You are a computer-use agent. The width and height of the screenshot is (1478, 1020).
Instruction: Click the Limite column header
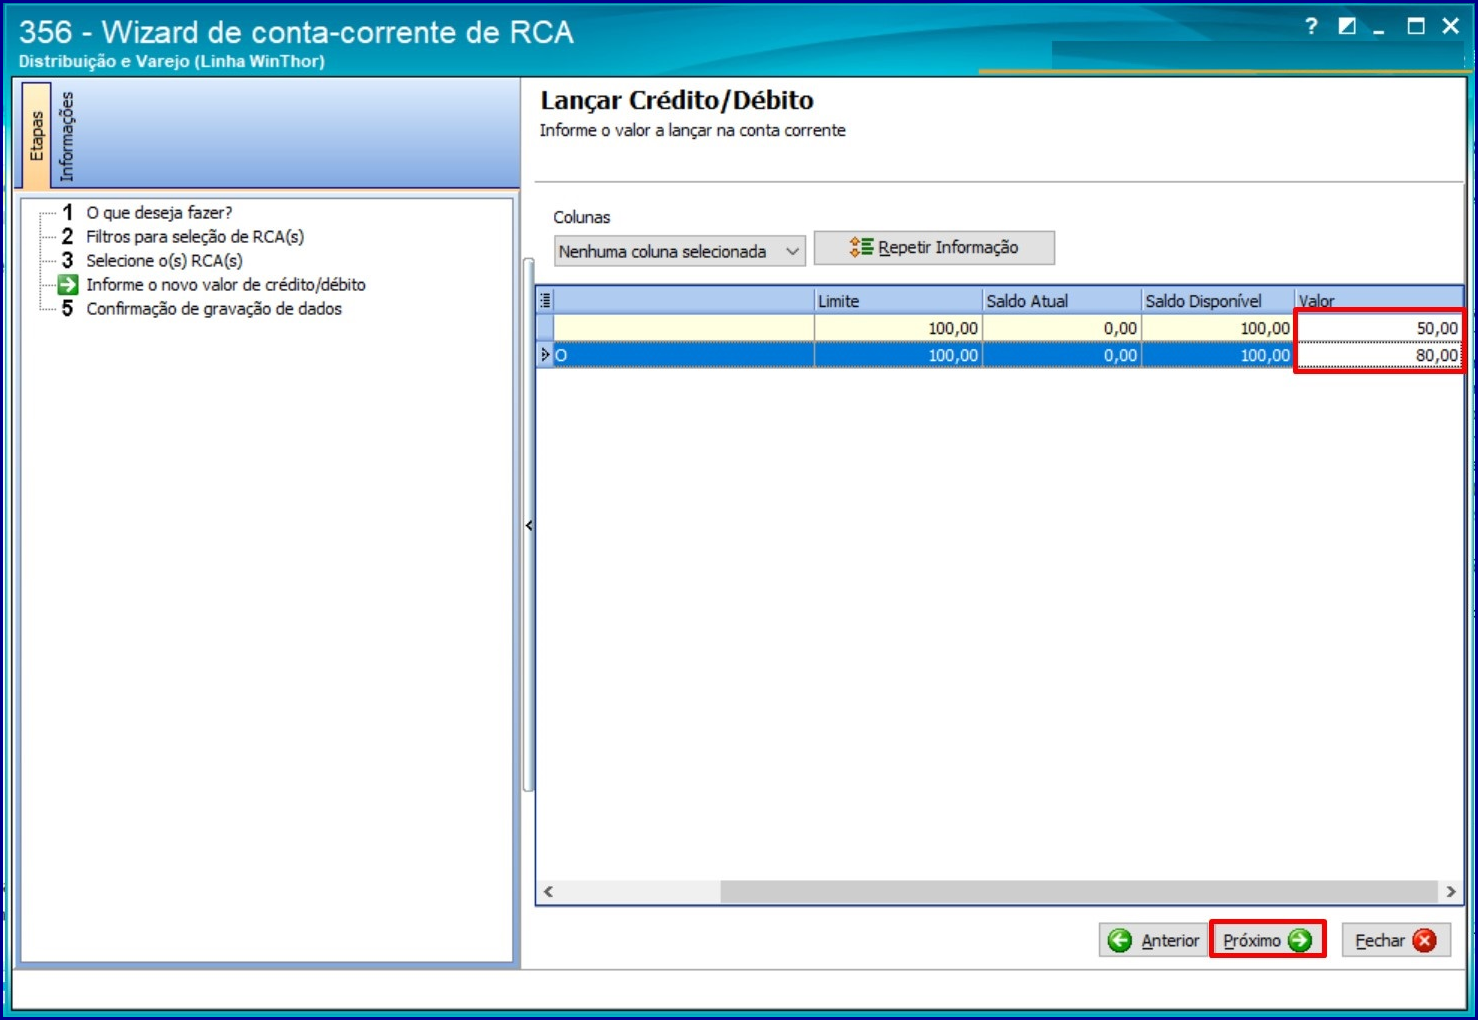[x=898, y=300]
